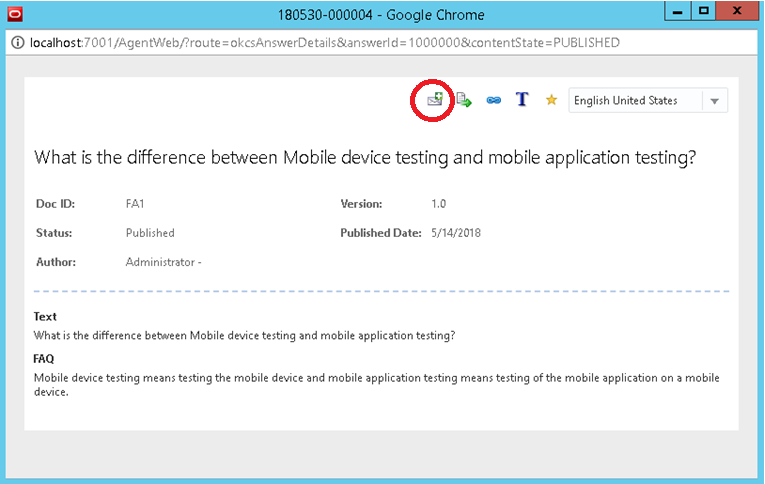The image size is (765, 484).
Task: Click the Doc ID label
Action: click(x=56, y=204)
